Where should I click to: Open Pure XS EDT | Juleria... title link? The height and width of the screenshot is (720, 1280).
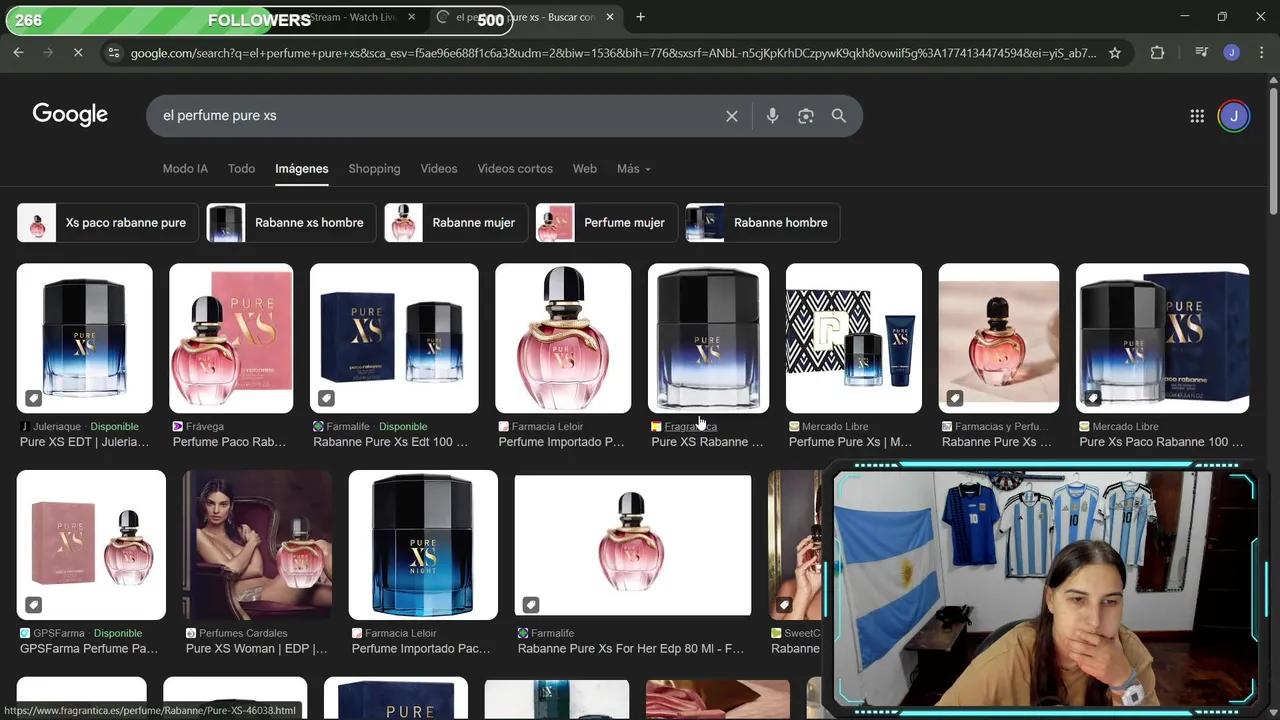(84, 442)
